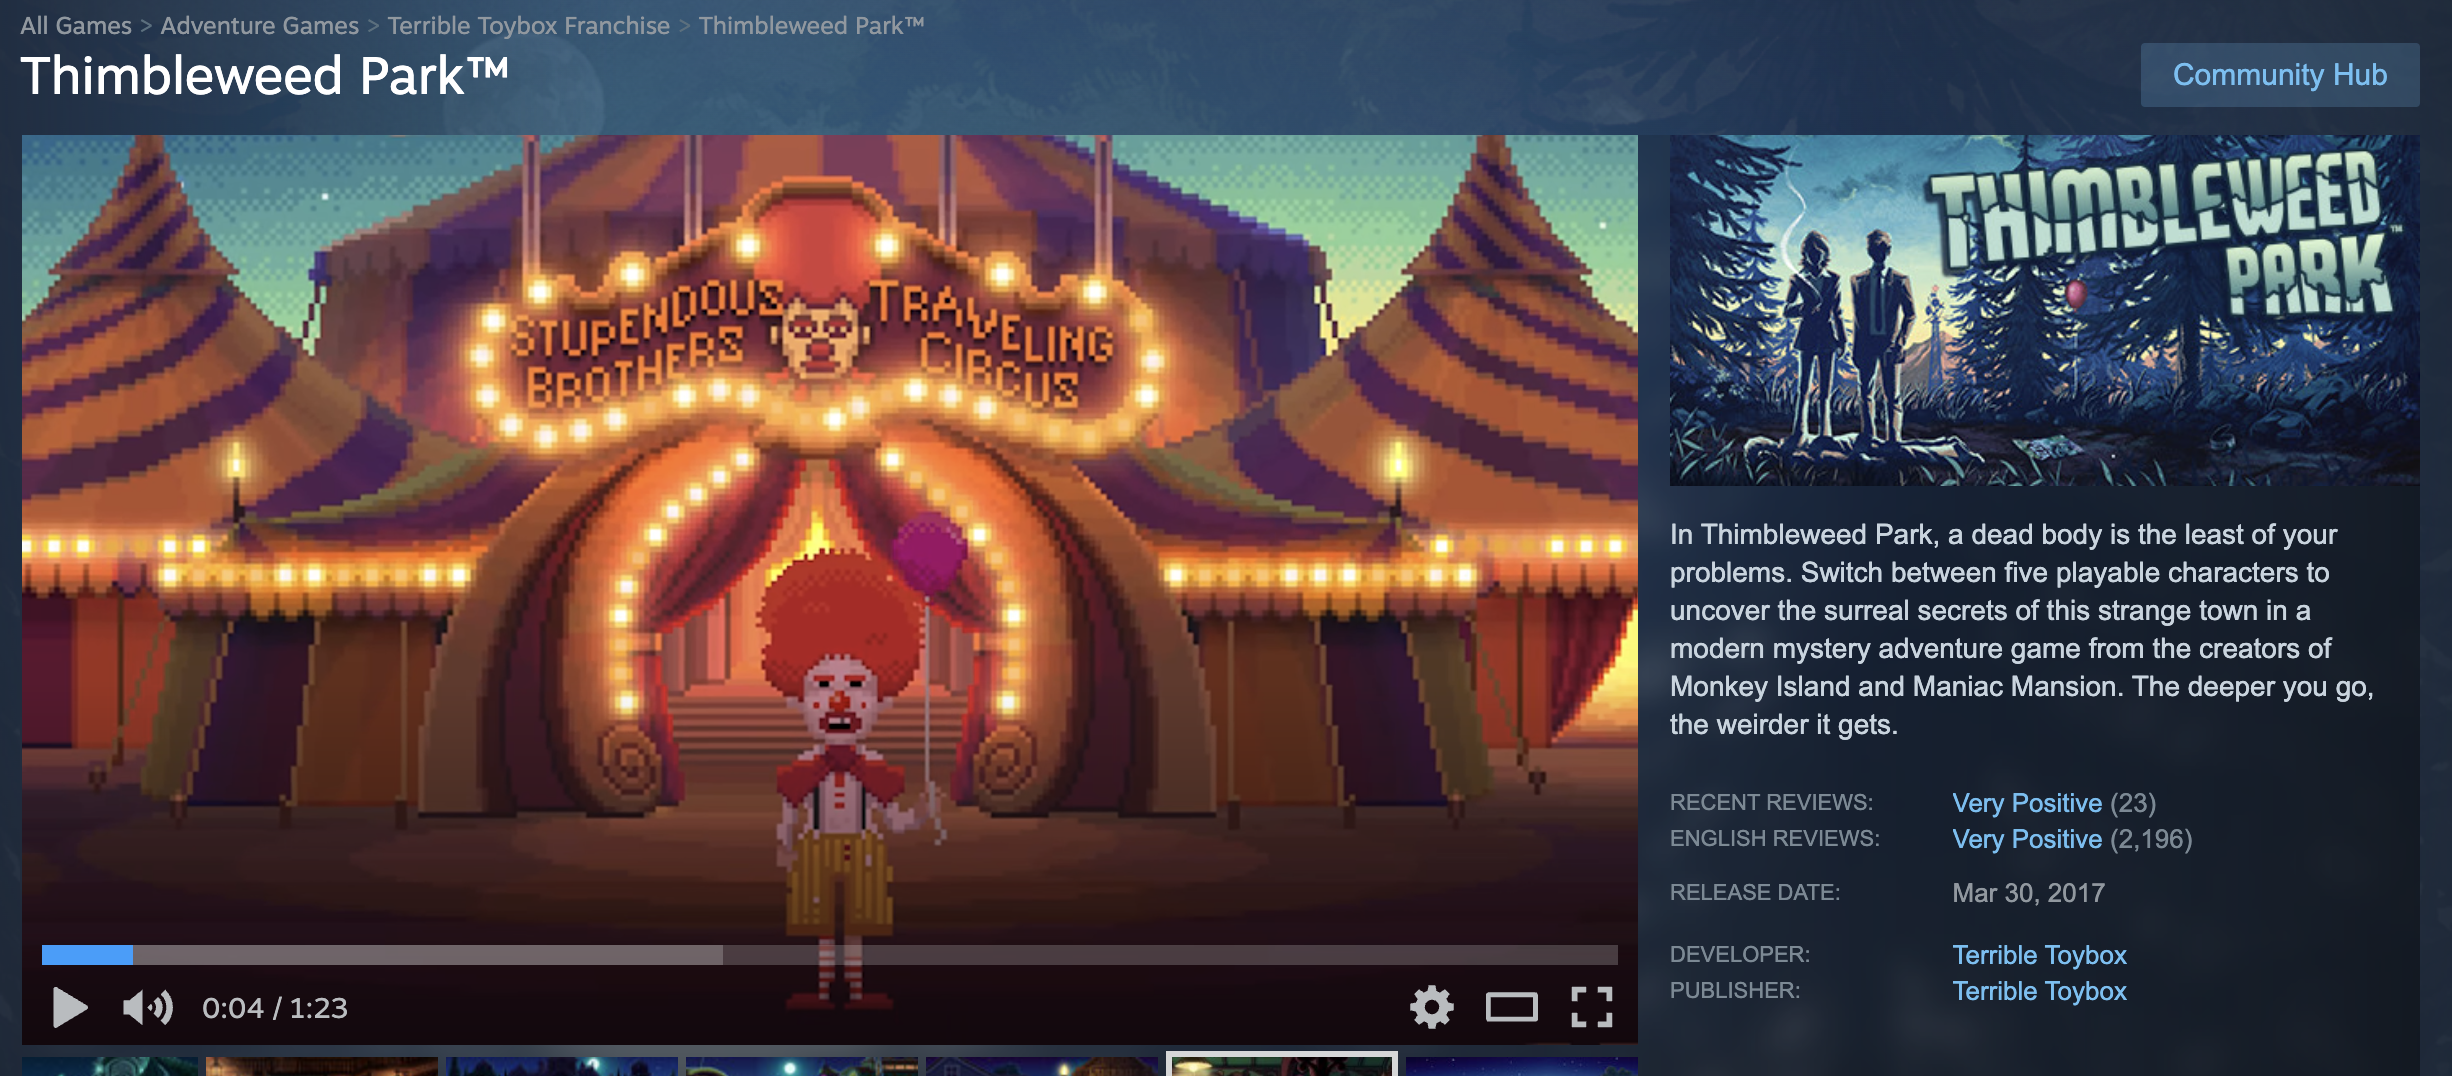The width and height of the screenshot is (2452, 1076).
Task: Open the Community Hub
Action: click(2280, 75)
